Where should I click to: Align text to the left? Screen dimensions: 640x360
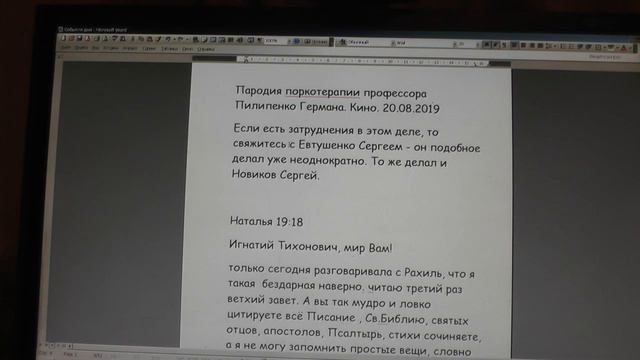coord(514,44)
